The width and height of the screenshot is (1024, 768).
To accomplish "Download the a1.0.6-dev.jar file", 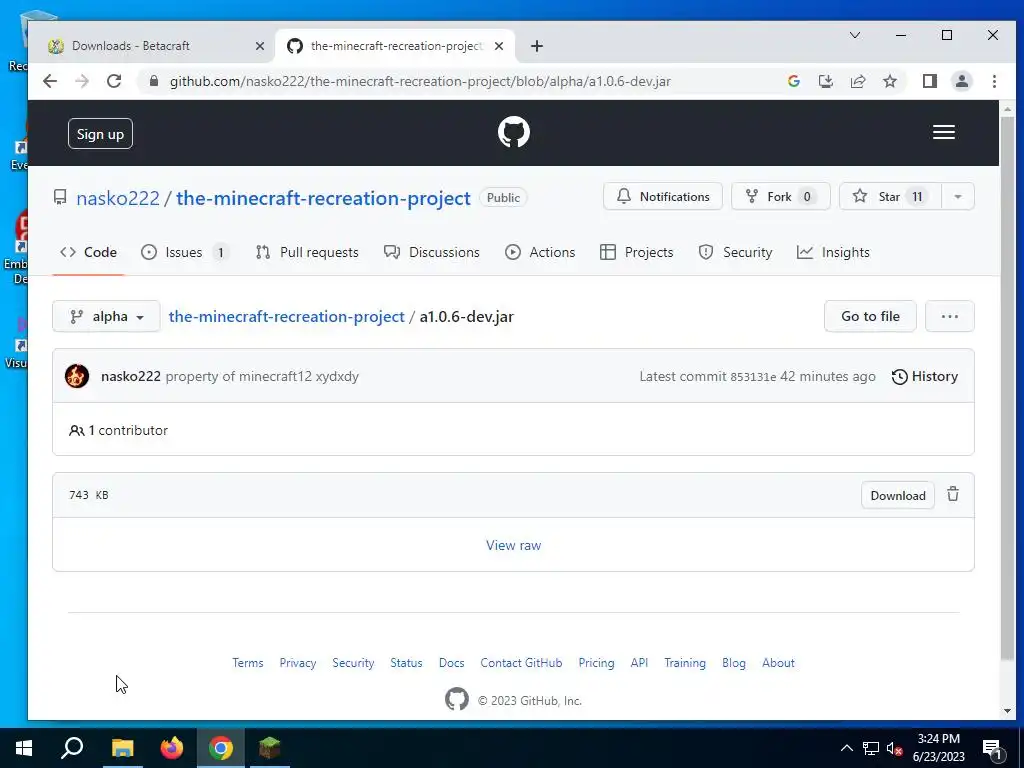I will (x=897, y=495).
